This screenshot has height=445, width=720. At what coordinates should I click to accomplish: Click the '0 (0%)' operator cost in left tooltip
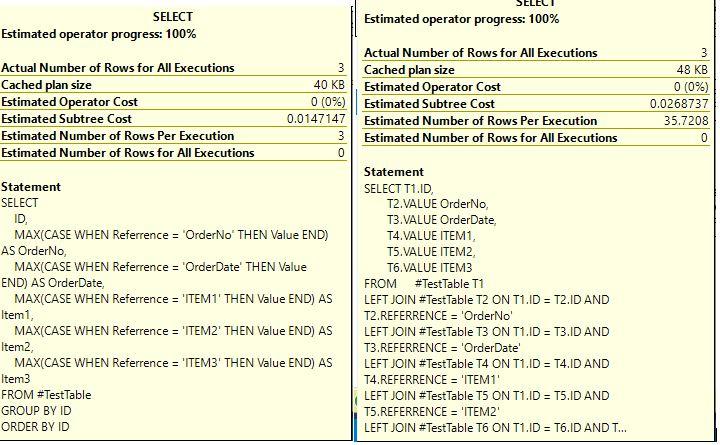coord(328,102)
